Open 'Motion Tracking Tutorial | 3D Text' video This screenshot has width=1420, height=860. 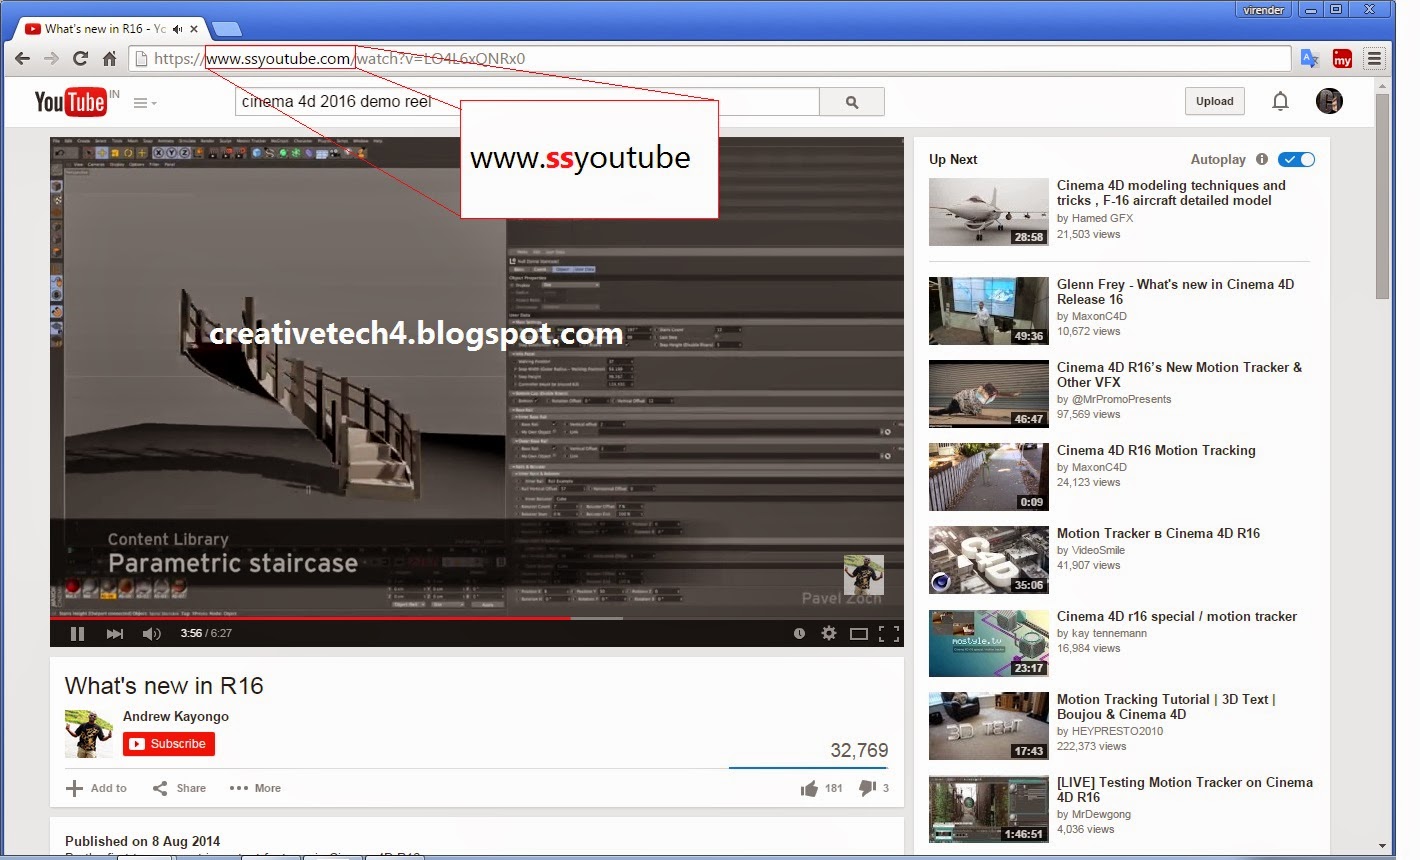[x=1166, y=707]
